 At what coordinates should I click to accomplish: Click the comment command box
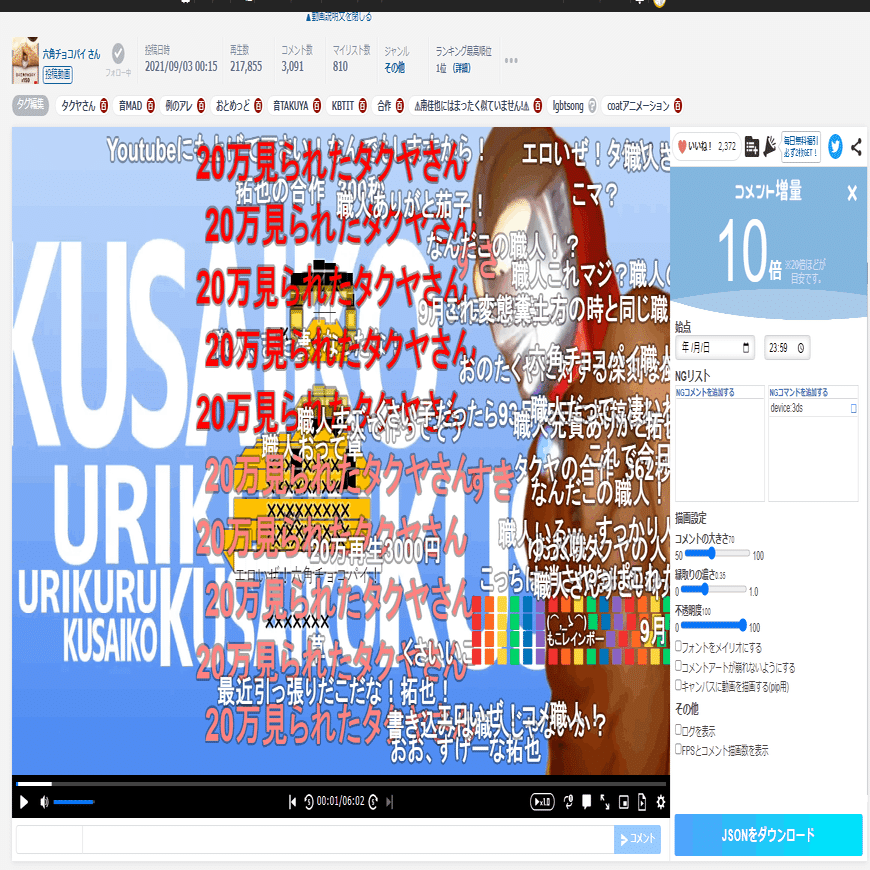(x=49, y=839)
